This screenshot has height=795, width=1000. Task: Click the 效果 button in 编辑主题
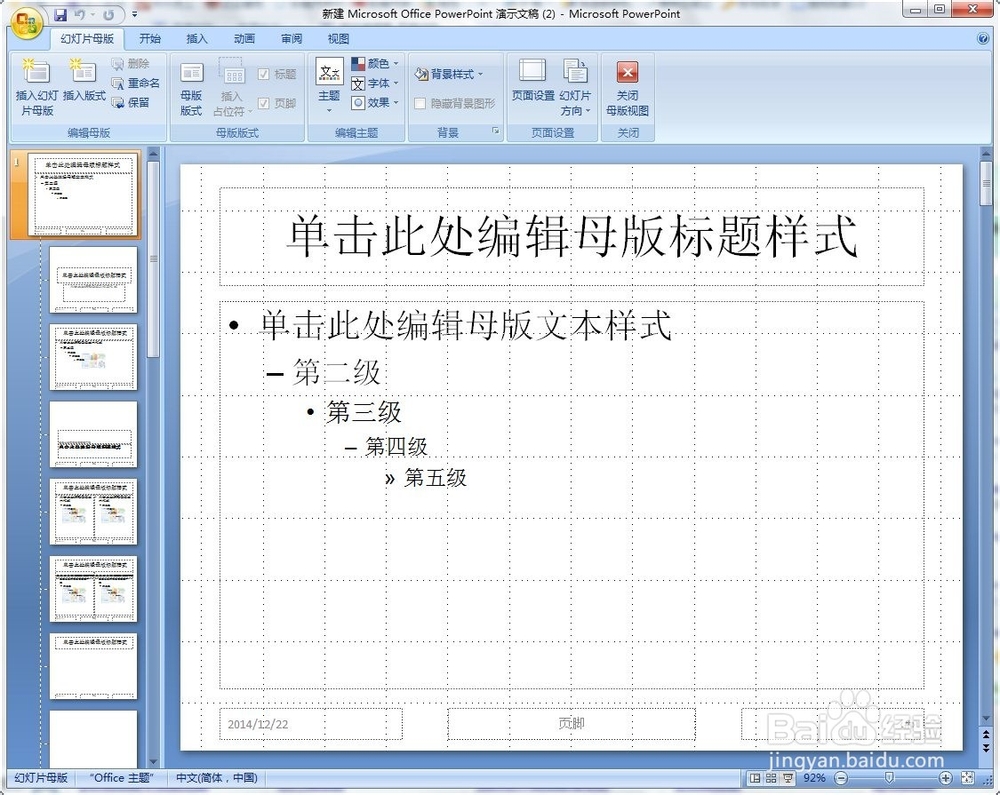tap(375, 100)
